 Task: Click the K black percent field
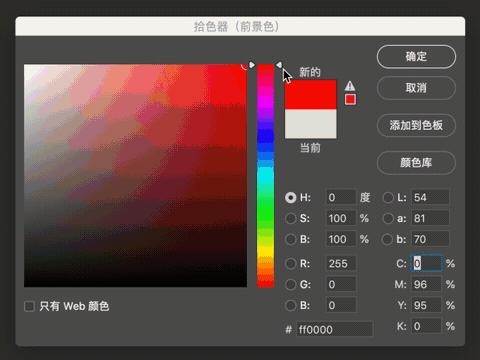[427, 326]
